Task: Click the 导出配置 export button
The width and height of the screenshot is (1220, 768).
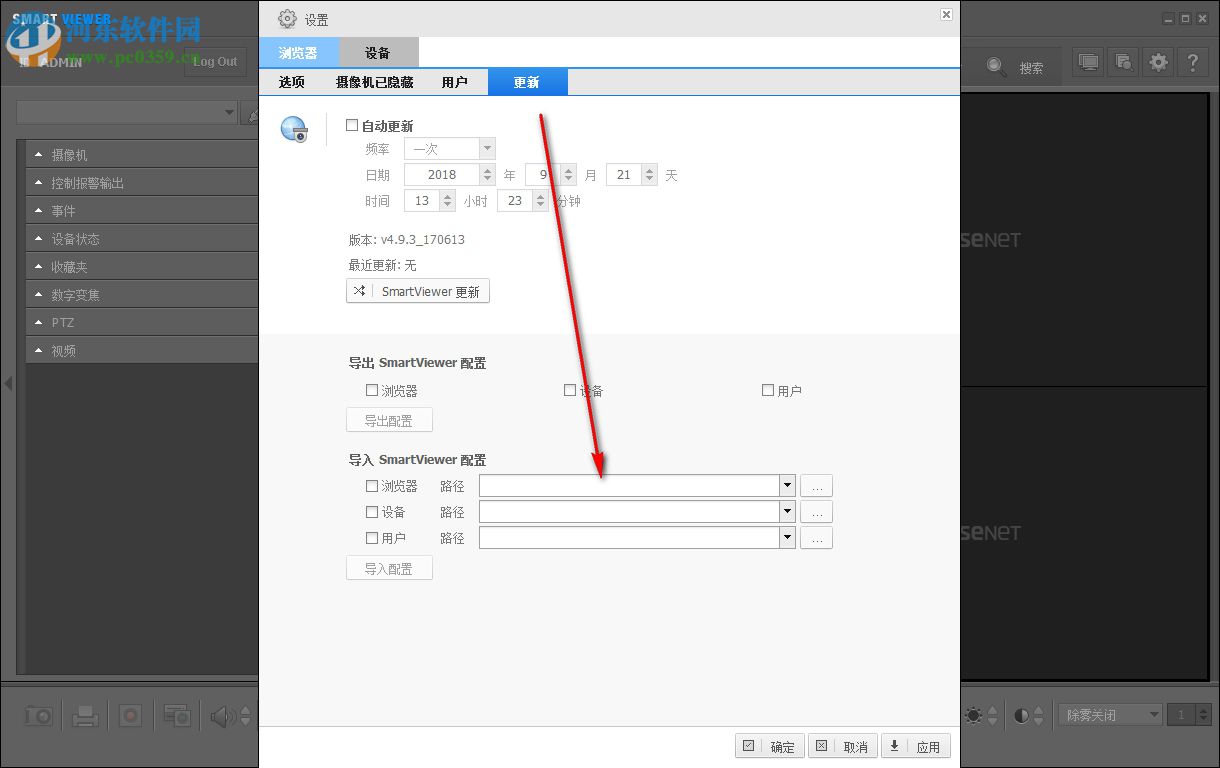Action: pyautogui.click(x=389, y=419)
